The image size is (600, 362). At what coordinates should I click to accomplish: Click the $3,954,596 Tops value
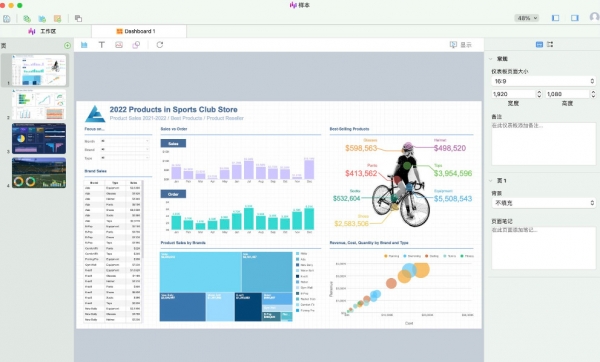[x=453, y=173]
